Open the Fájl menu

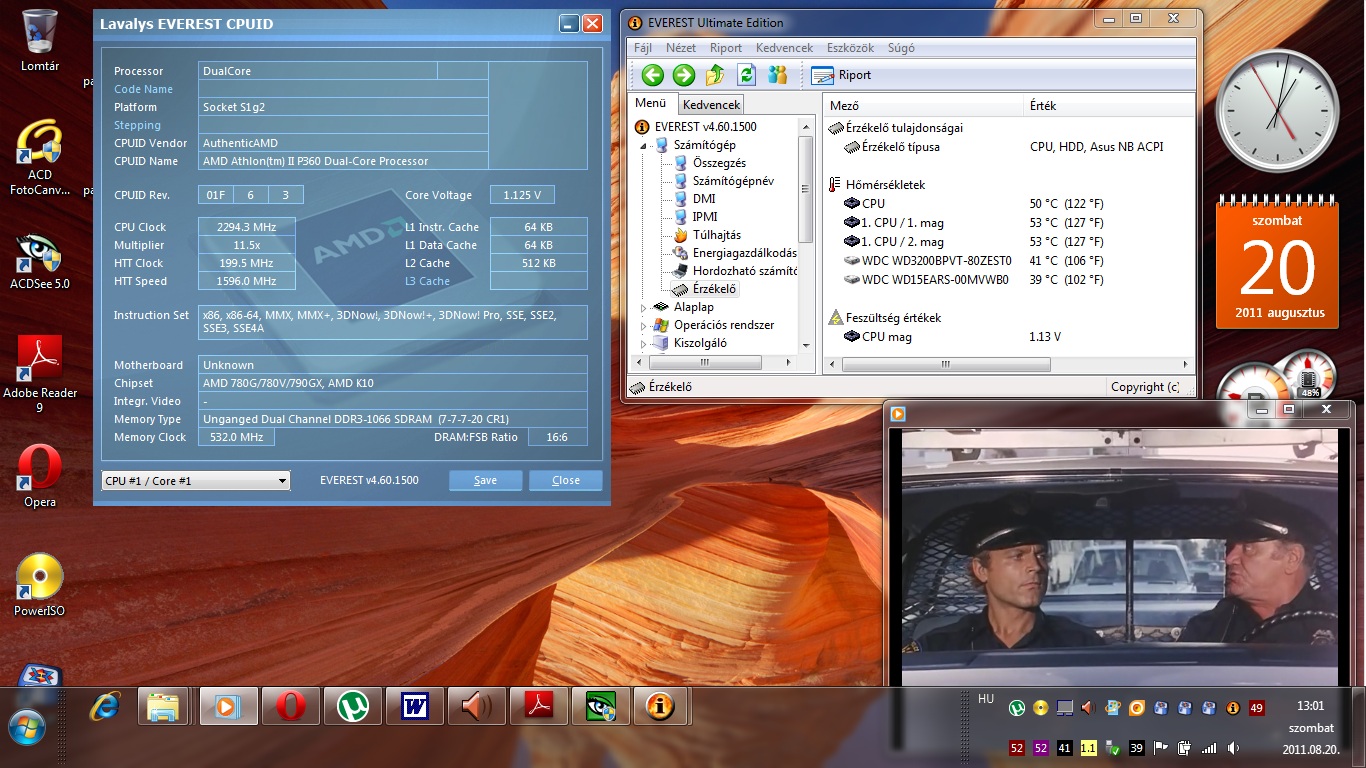tap(643, 48)
